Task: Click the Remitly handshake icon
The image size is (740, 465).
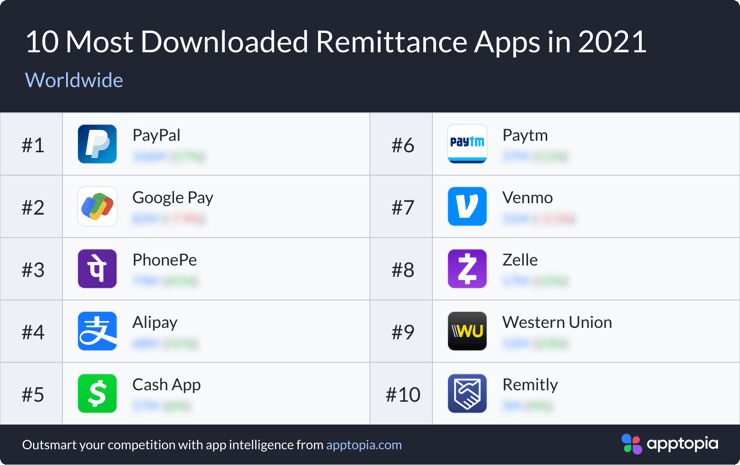Action: pyautogui.click(x=467, y=394)
